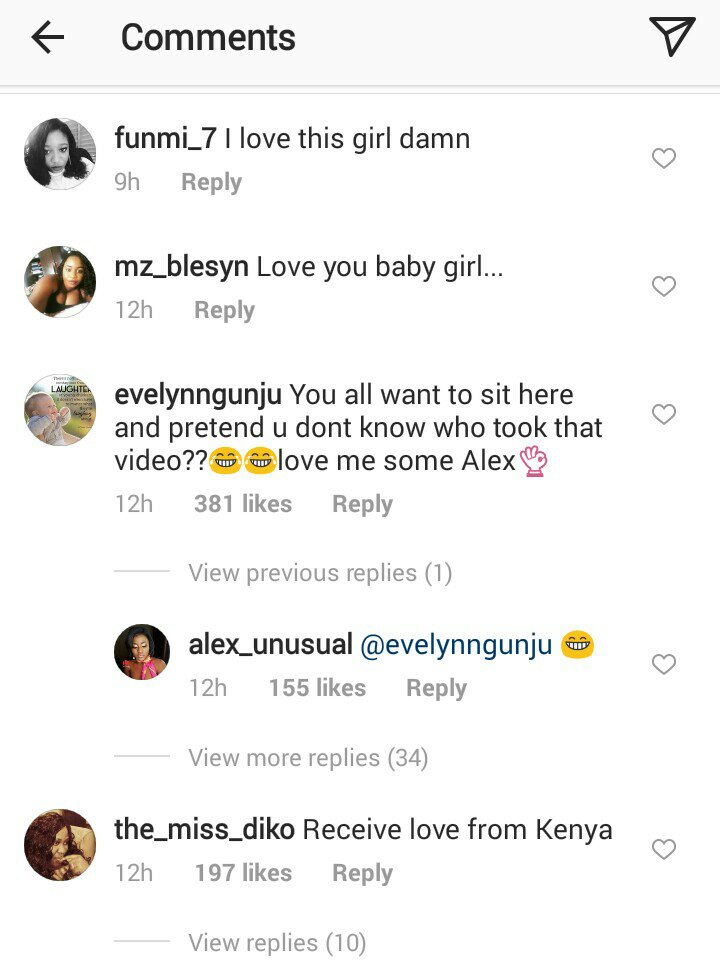Show 381 likes on evelynngunju's comment
The height and width of the screenshot is (962, 720).
pyautogui.click(x=243, y=504)
